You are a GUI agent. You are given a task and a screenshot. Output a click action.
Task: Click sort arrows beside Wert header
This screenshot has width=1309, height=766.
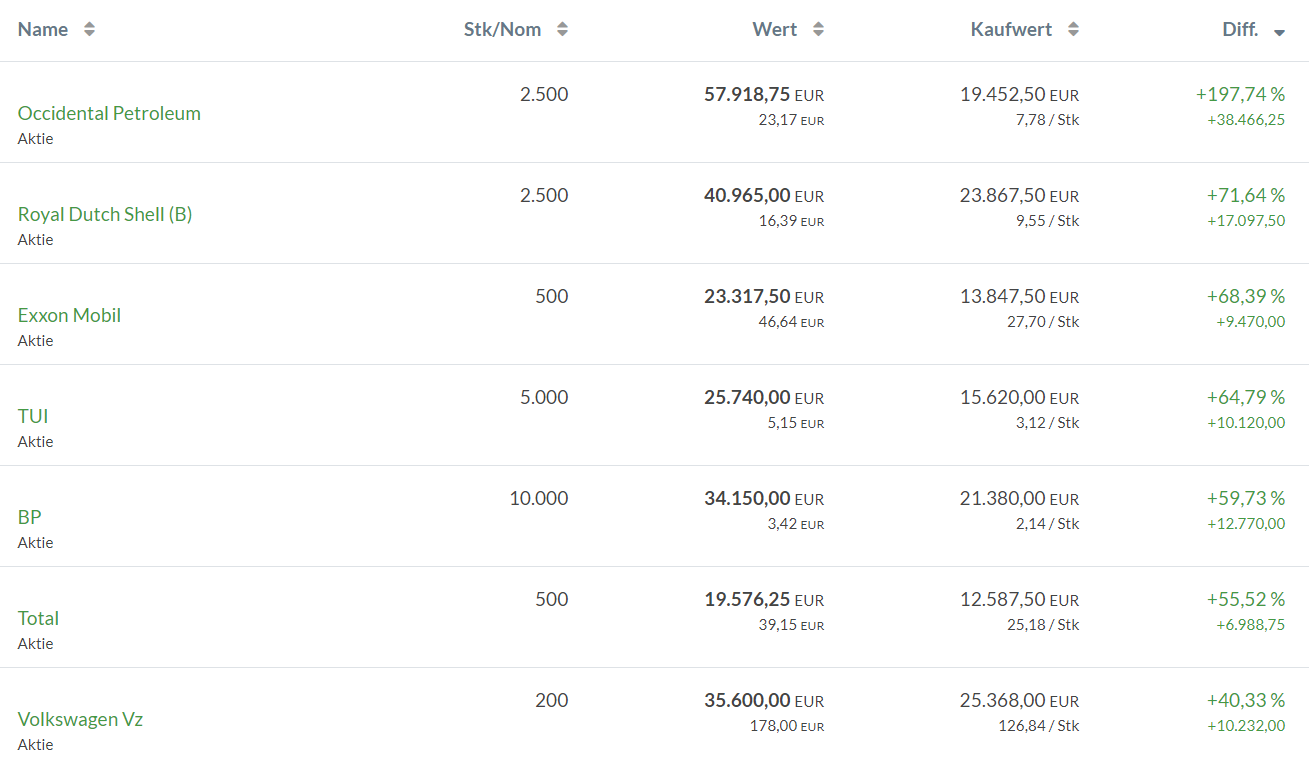click(x=818, y=30)
